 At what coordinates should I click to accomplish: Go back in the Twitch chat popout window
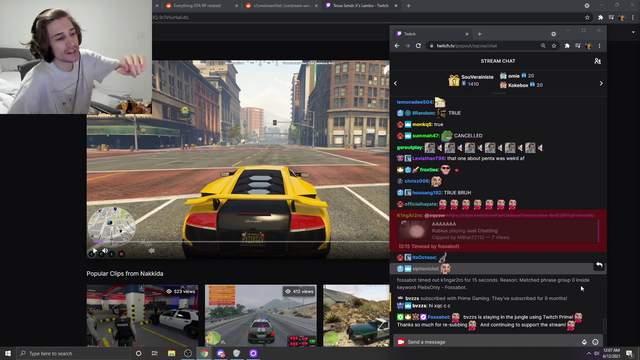[397, 46]
